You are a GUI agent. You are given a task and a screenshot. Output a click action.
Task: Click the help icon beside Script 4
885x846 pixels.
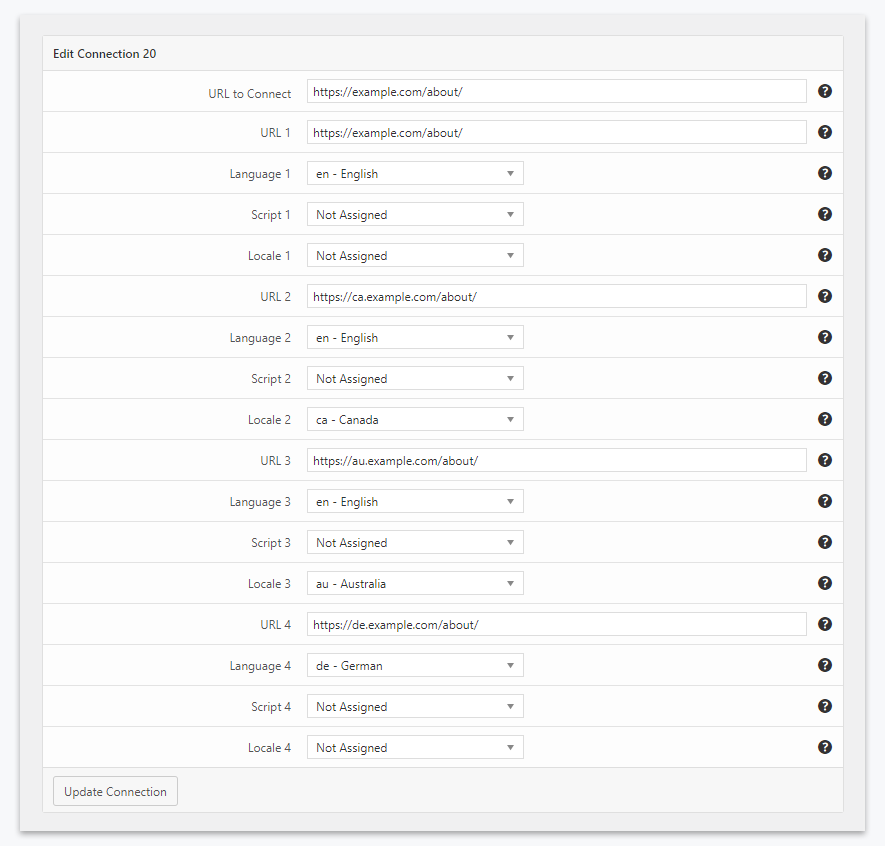tap(824, 705)
